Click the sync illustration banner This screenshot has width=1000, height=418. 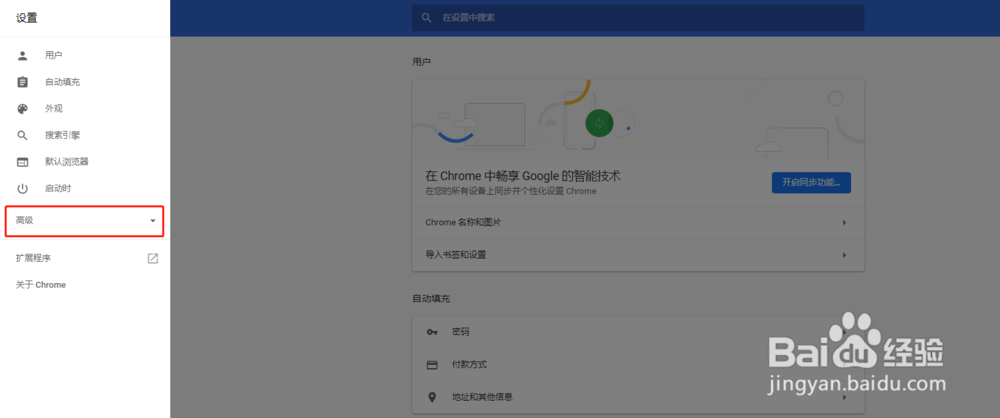[638, 119]
